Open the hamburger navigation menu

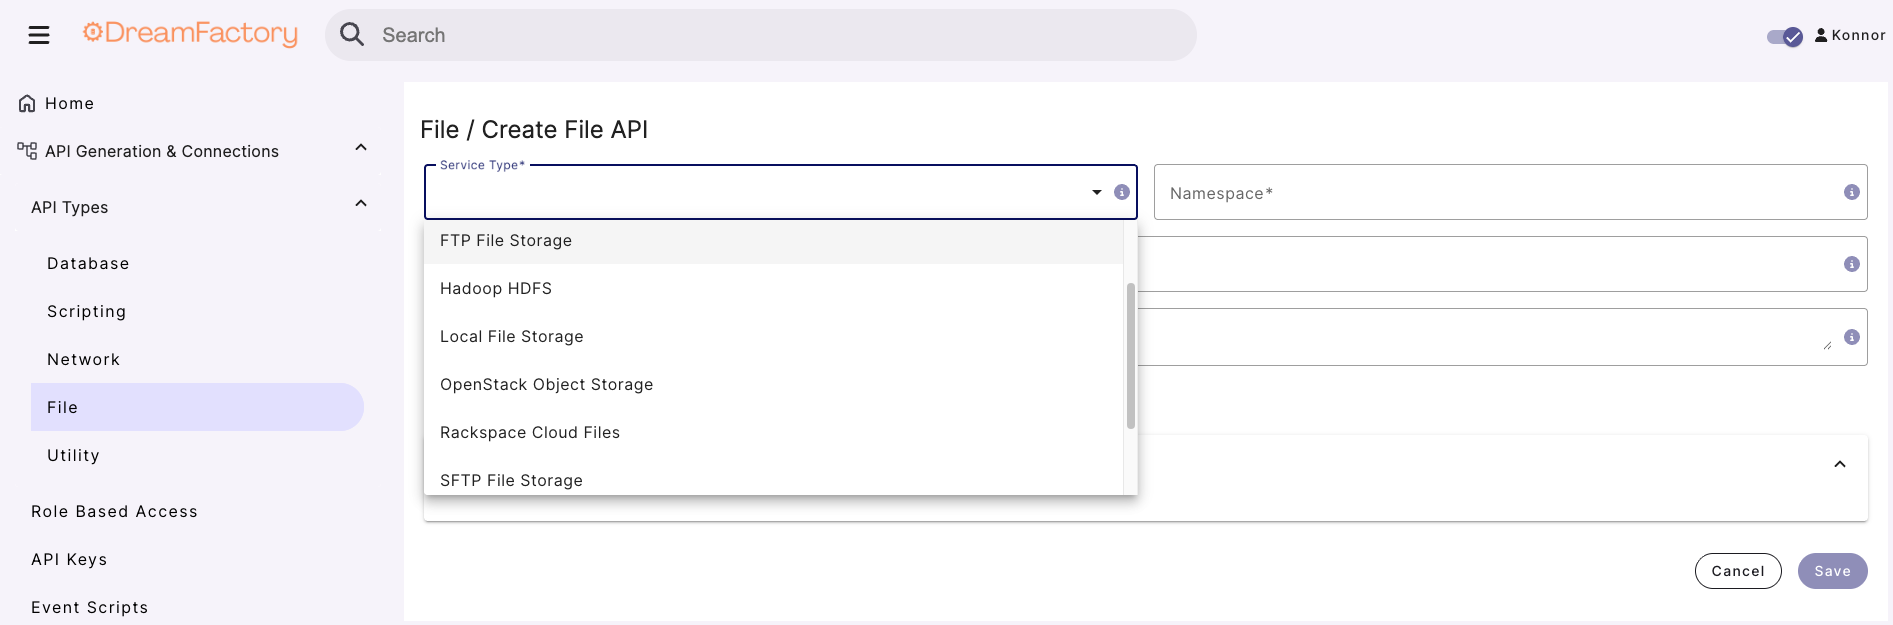click(x=39, y=35)
